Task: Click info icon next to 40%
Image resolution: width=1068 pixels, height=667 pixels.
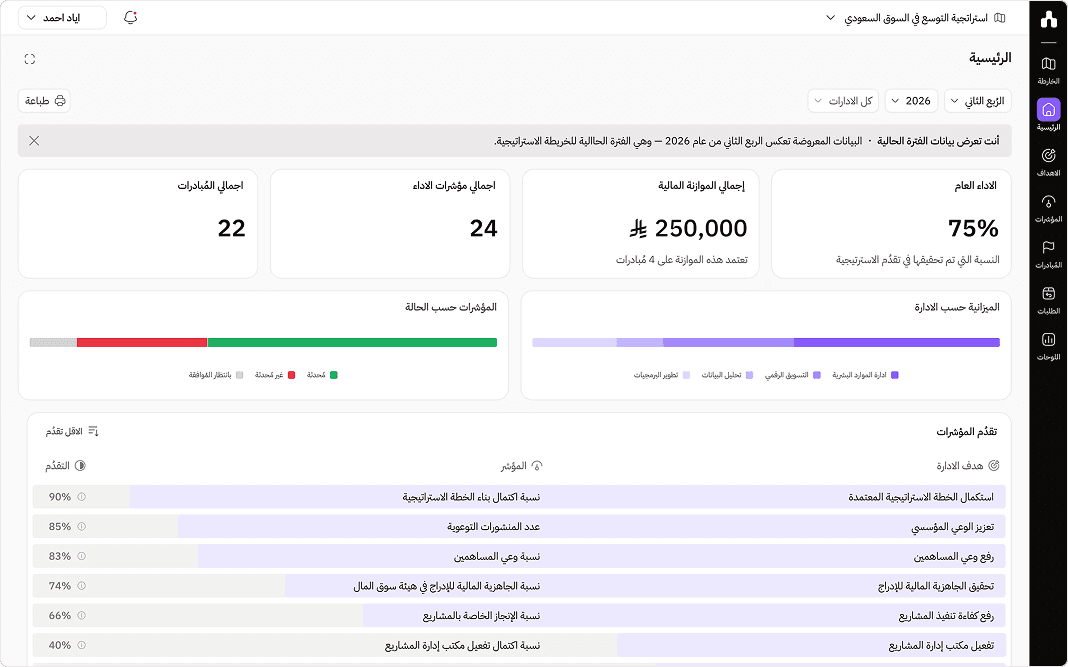Action: click(x=82, y=645)
